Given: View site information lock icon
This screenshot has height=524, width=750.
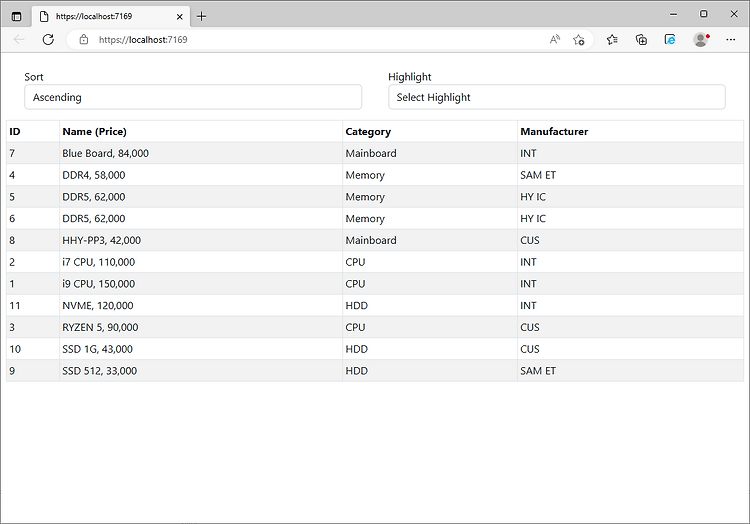Looking at the screenshot, I should tap(84, 40).
